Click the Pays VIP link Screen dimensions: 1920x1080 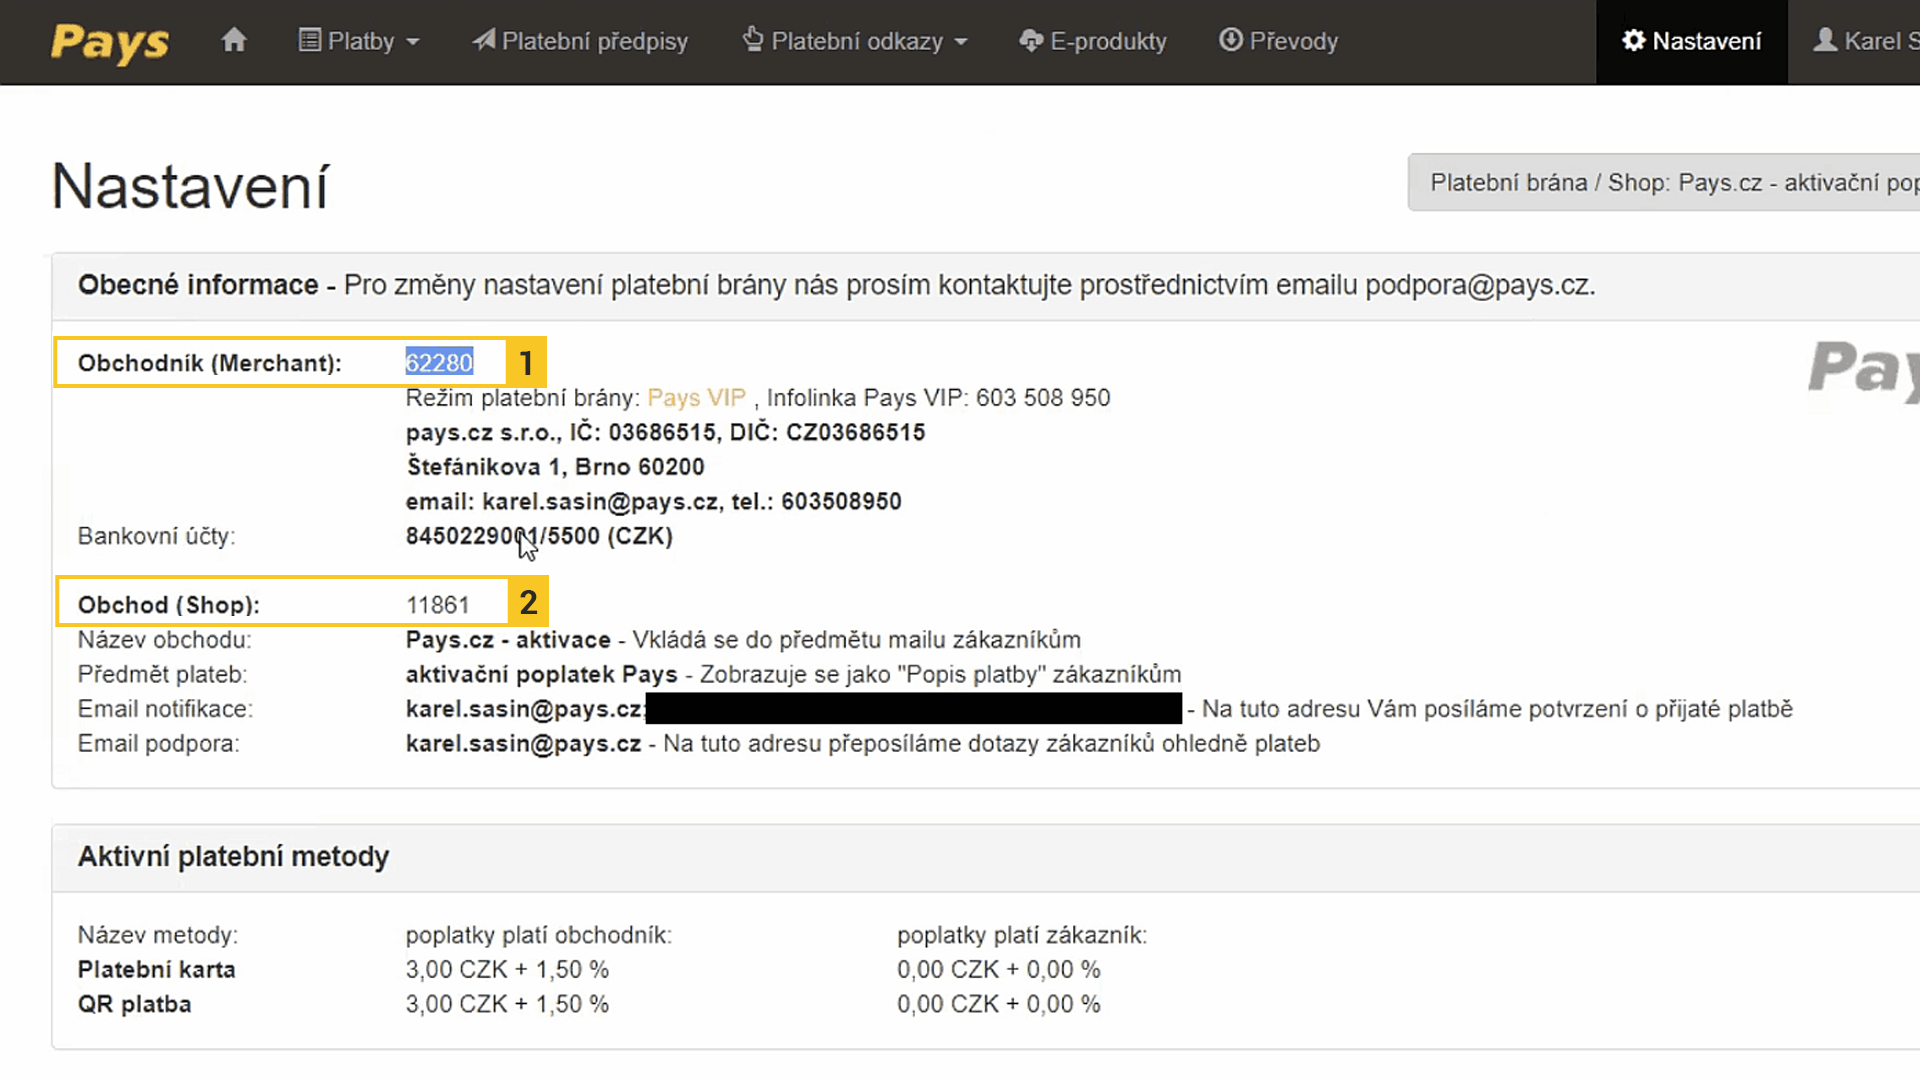click(696, 398)
